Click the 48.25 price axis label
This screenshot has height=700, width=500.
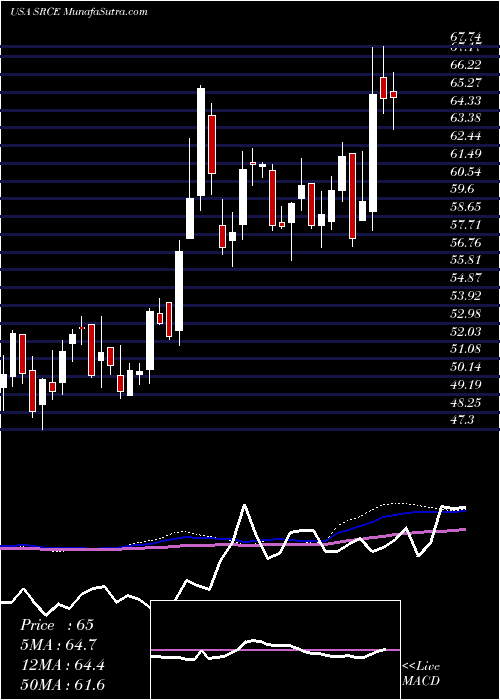click(x=466, y=402)
